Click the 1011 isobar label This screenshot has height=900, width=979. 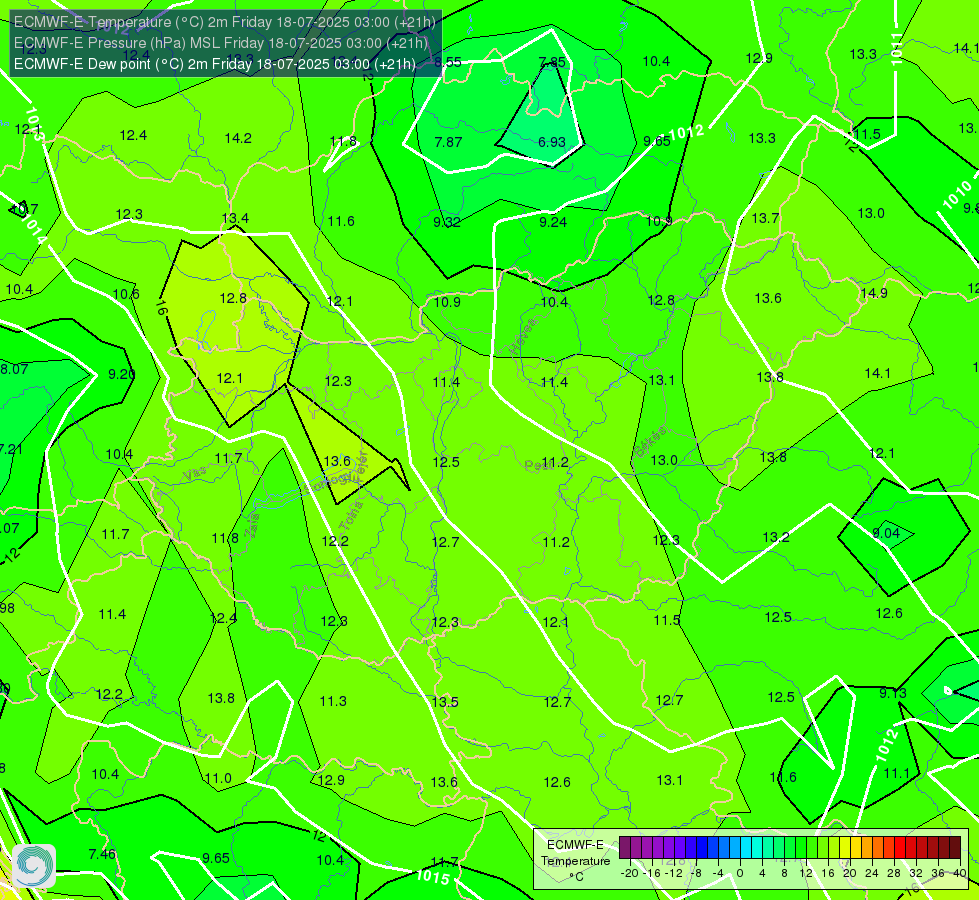897,49
